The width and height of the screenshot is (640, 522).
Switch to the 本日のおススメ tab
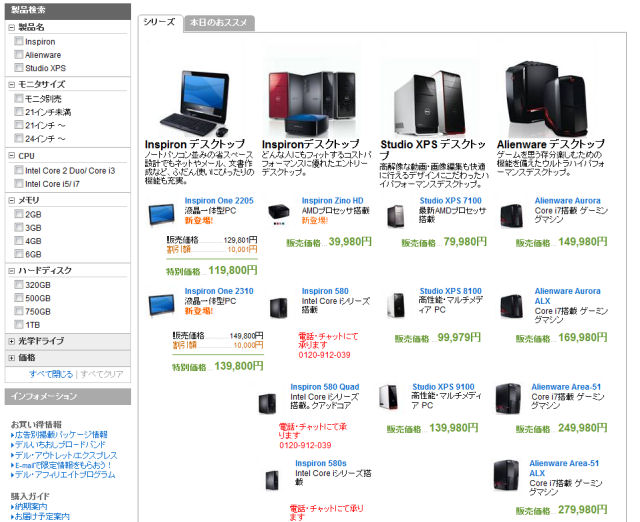coord(219,23)
